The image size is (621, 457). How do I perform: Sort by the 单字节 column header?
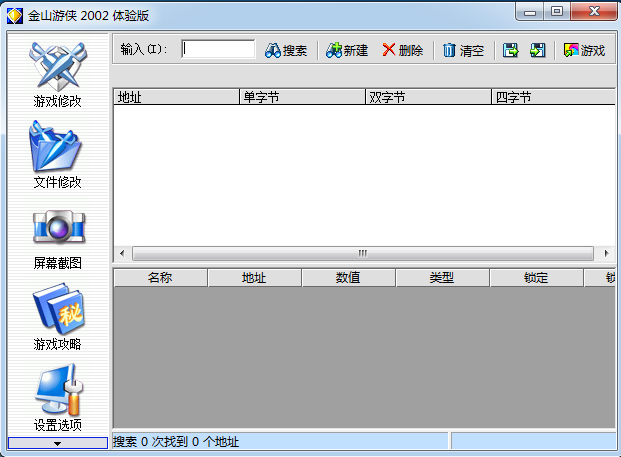tap(302, 97)
